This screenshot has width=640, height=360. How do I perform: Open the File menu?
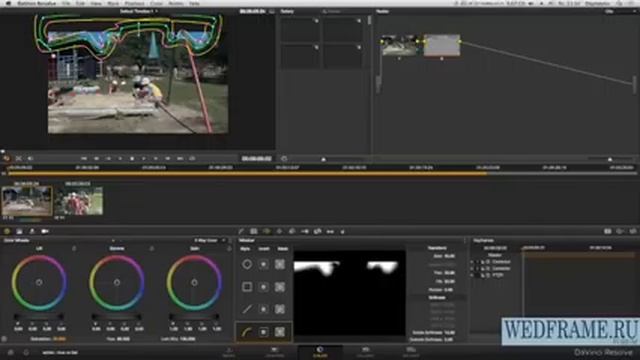[x=66, y=3]
